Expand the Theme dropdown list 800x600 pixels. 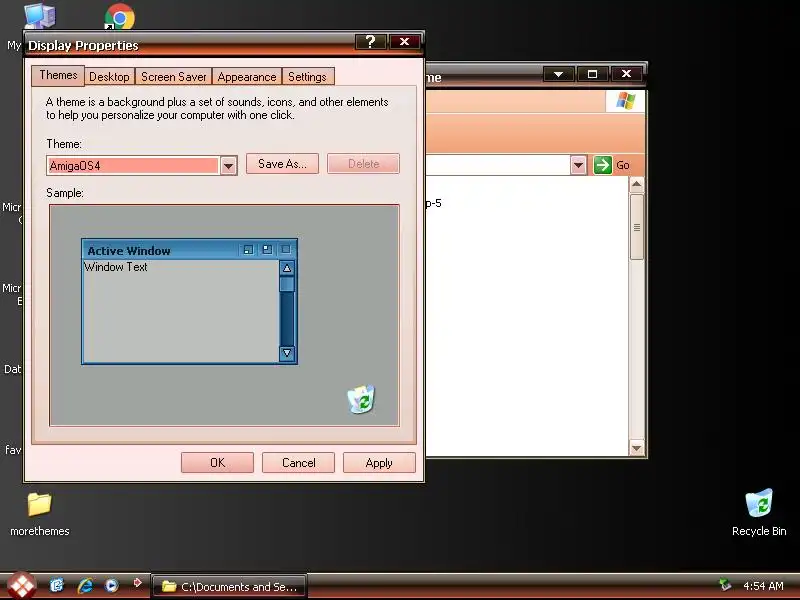pyautogui.click(x=229, y=166)
